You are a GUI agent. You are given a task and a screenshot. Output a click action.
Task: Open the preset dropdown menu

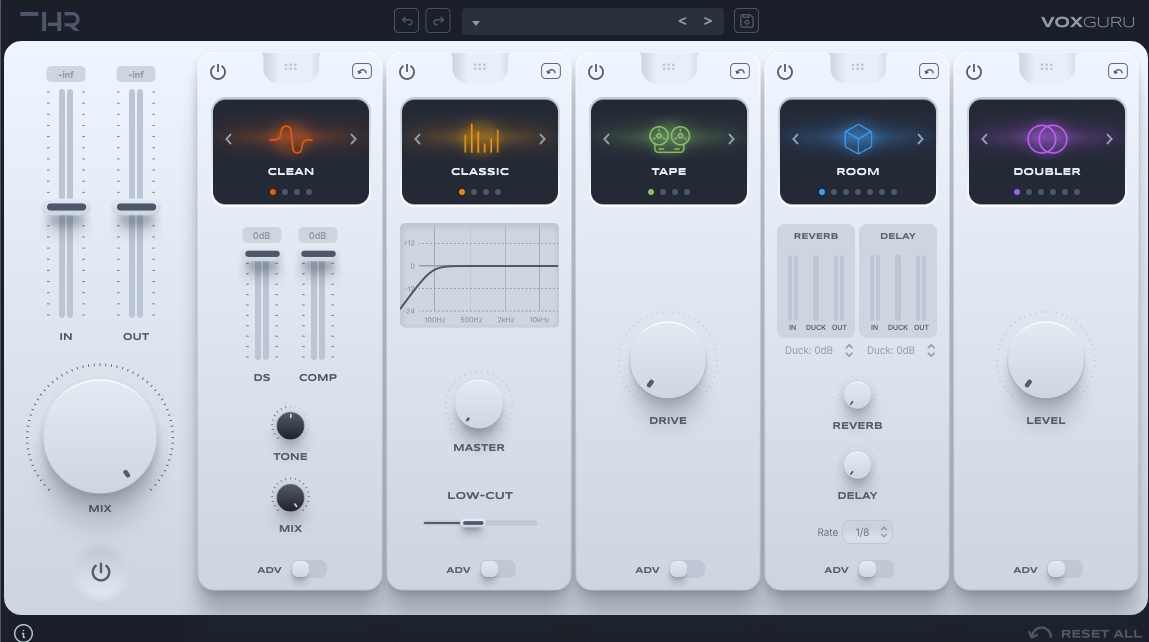click(476, 22)
